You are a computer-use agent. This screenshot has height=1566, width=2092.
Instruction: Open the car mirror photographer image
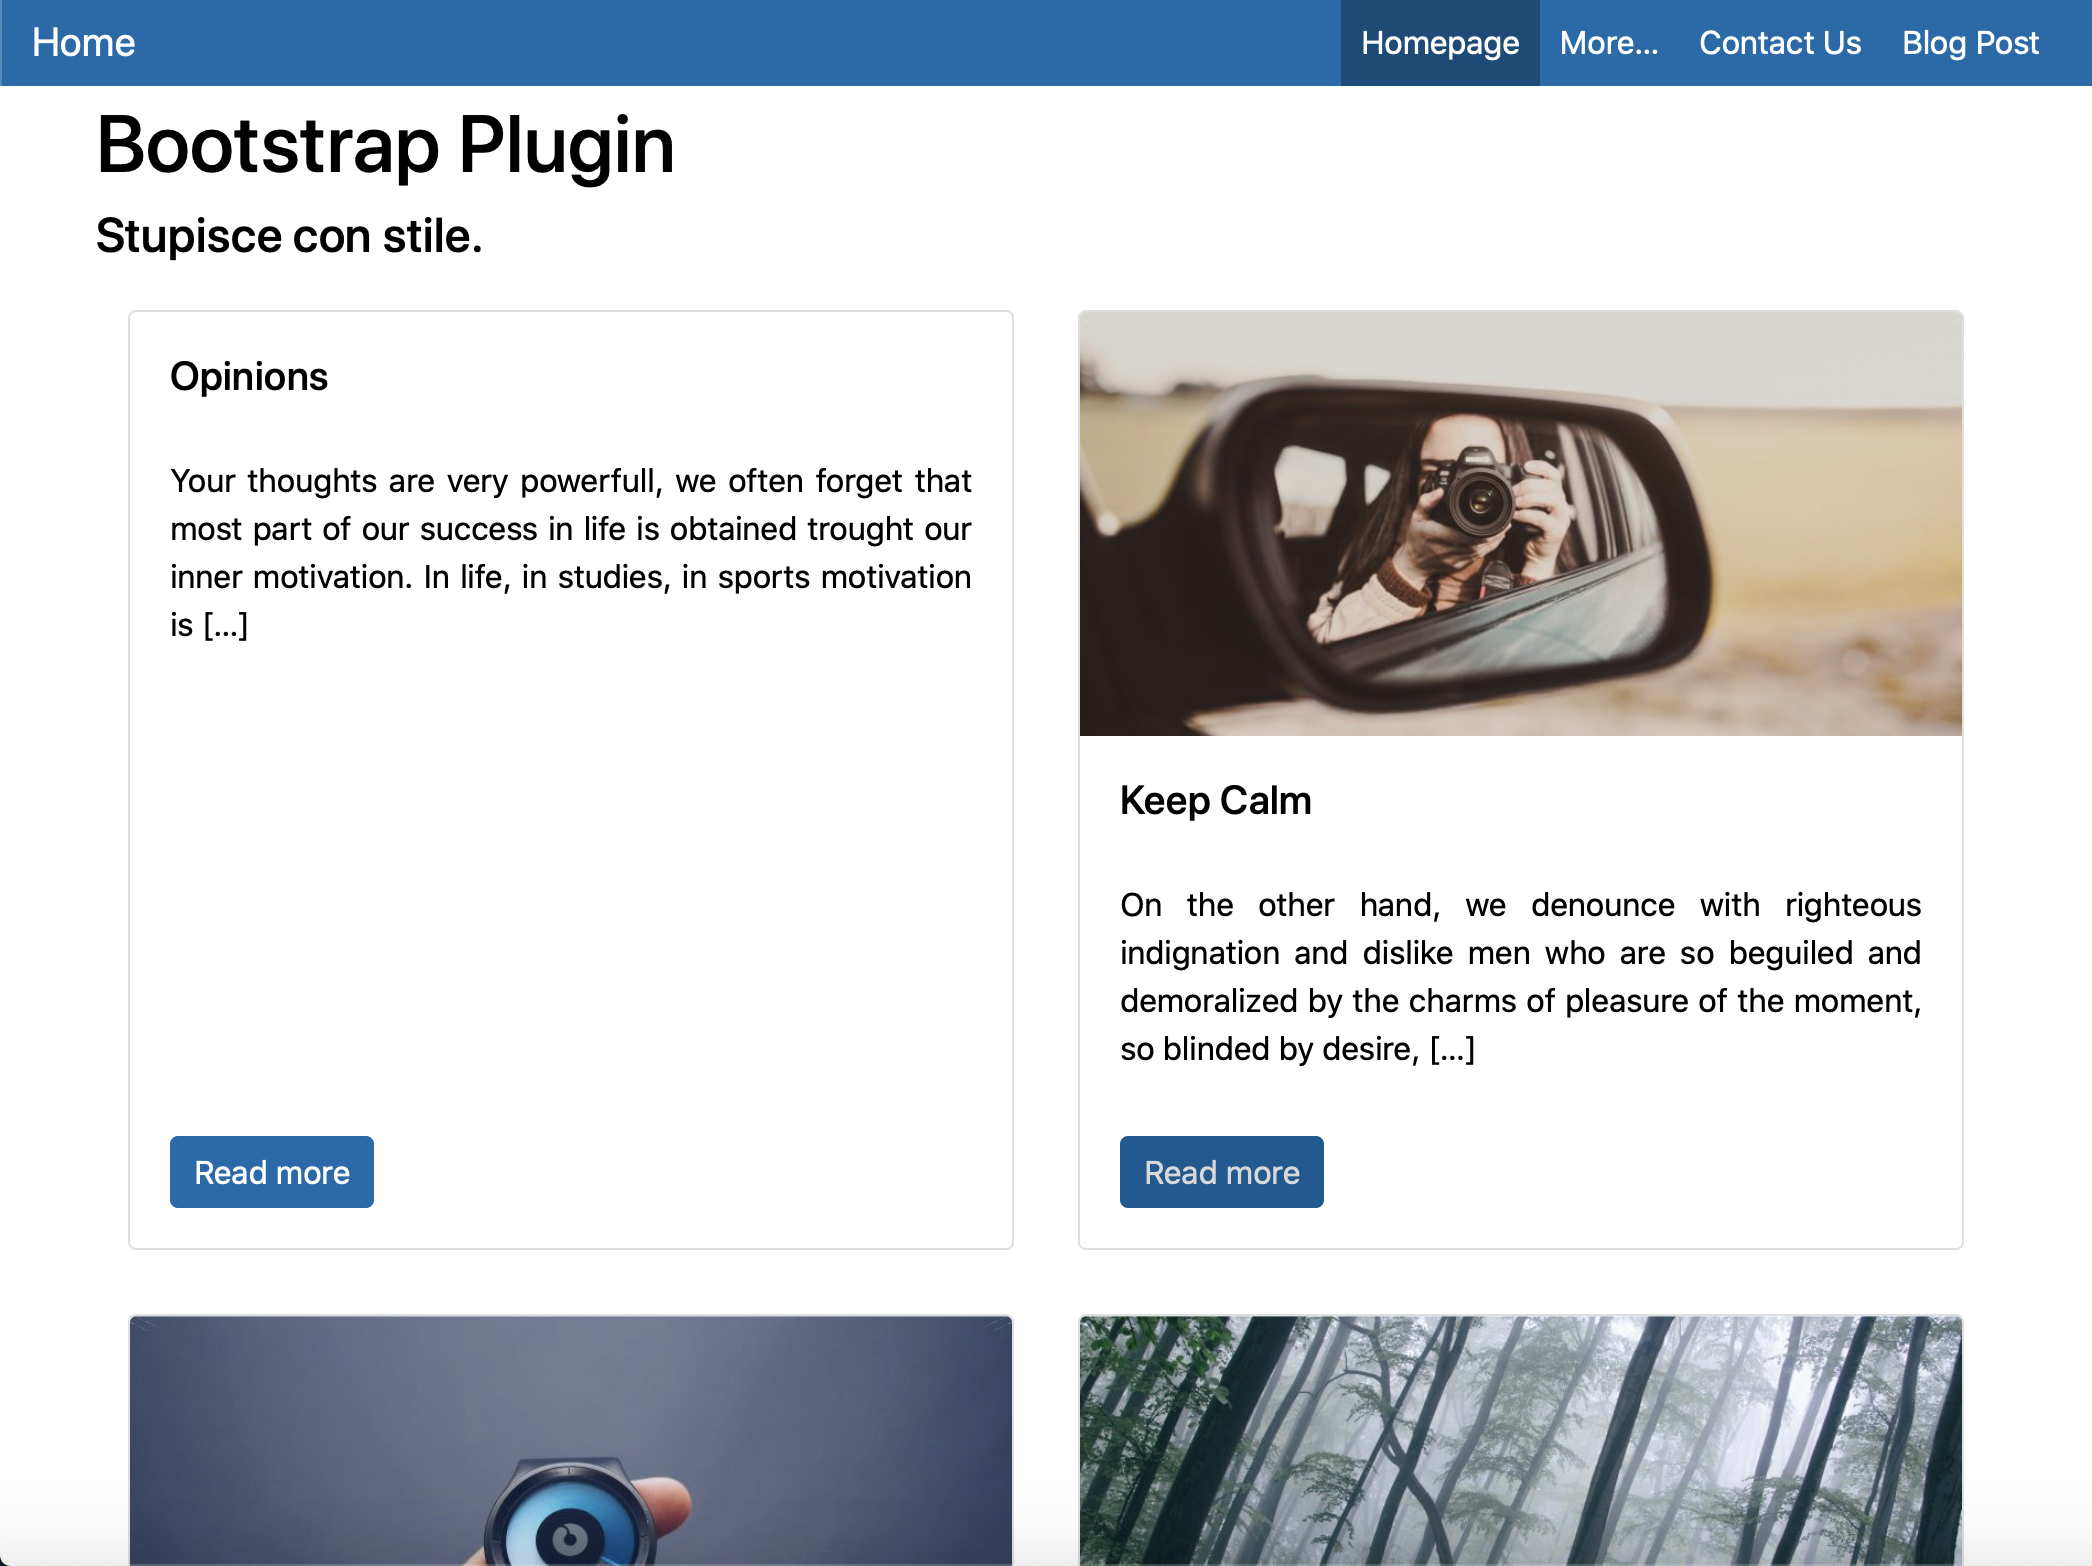pyautogui.click(x=1521, y=524)
